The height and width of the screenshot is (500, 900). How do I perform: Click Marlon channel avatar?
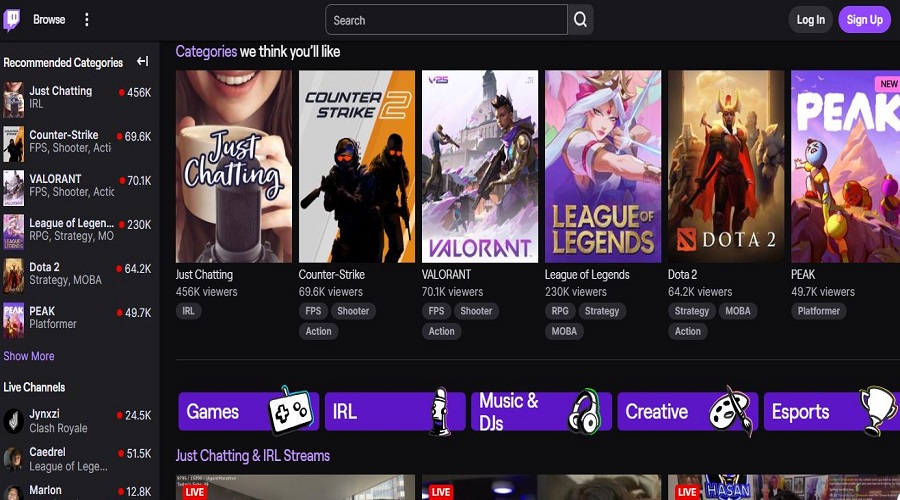click(13, 493)
